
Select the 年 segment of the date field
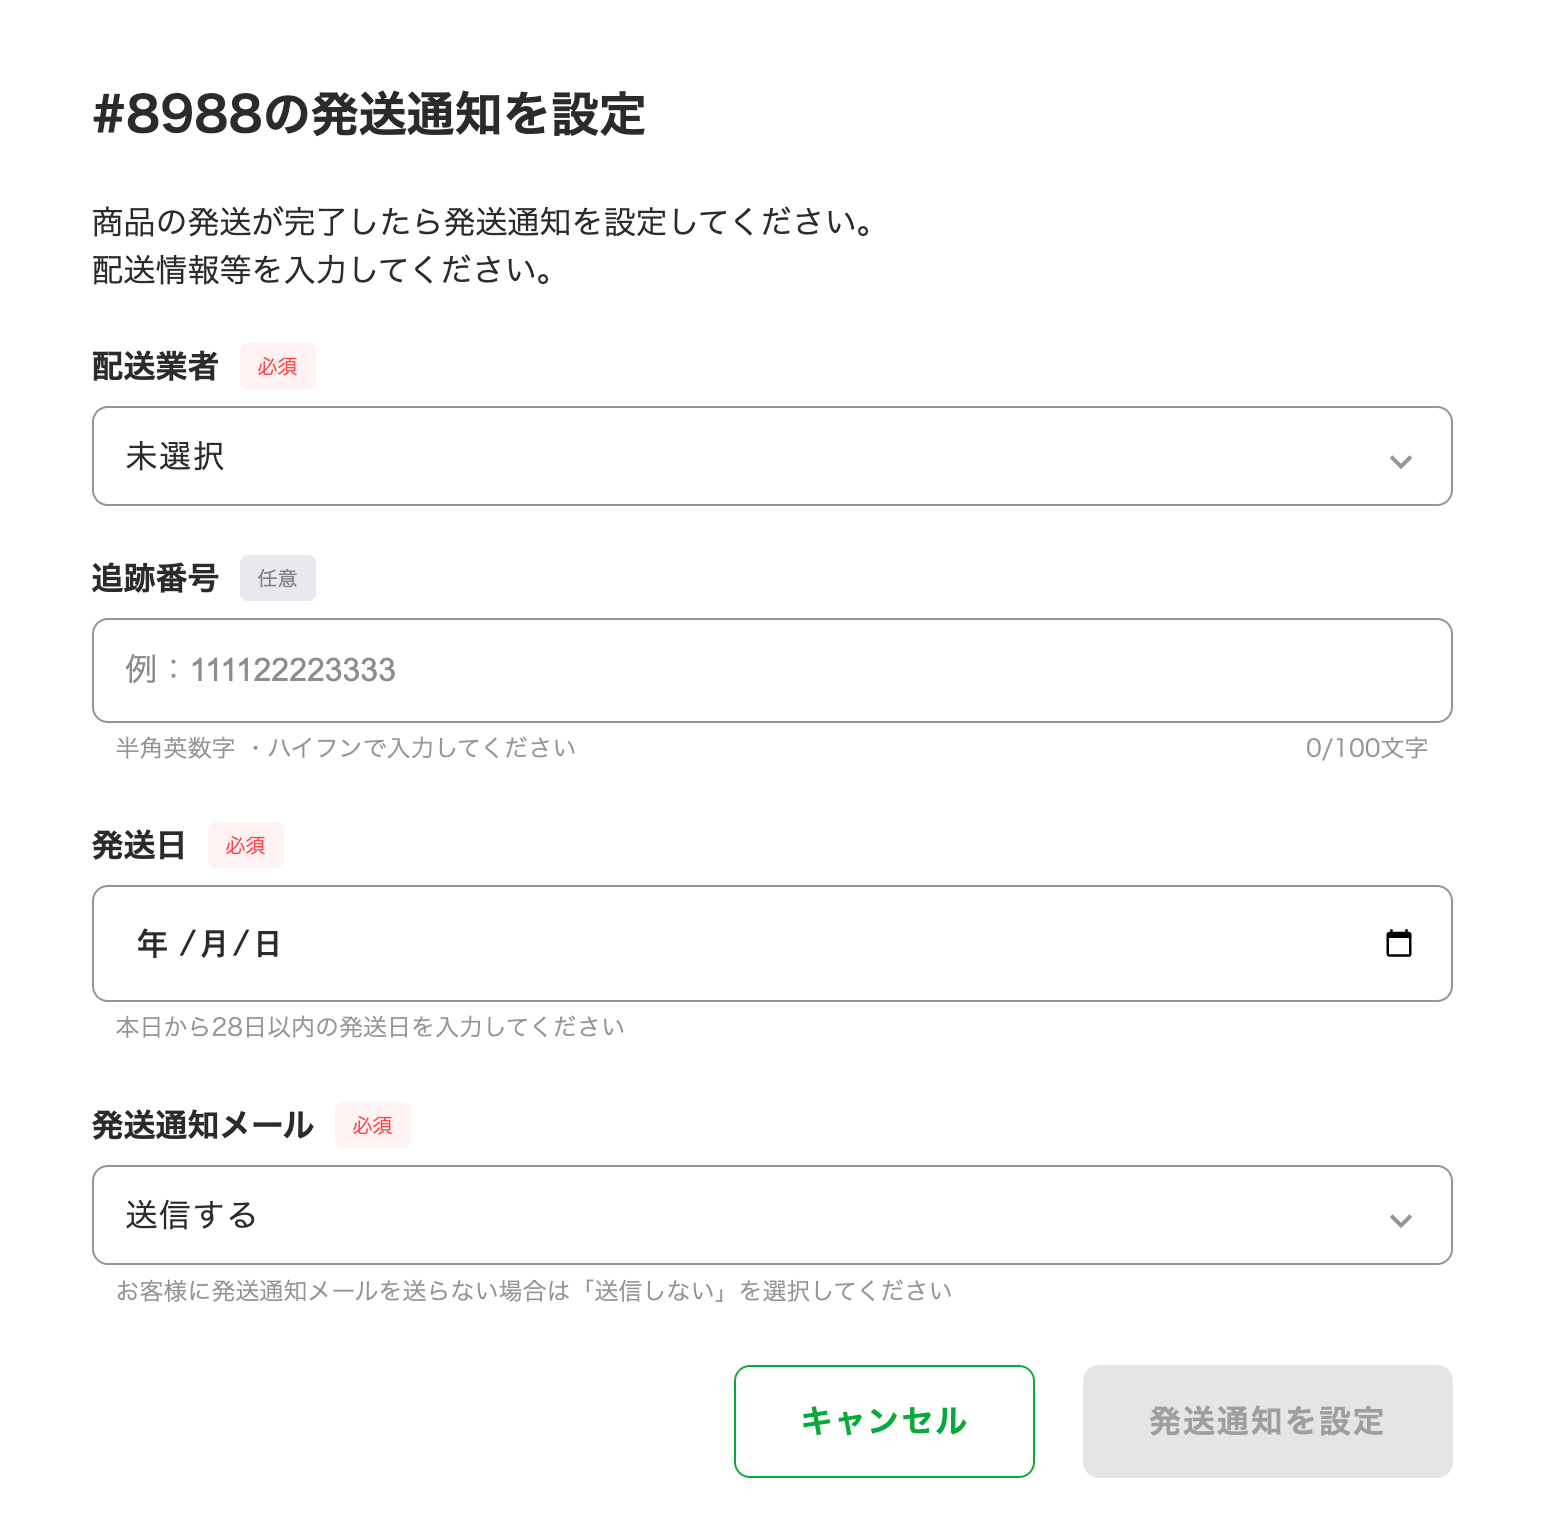[x=152, y=943]
